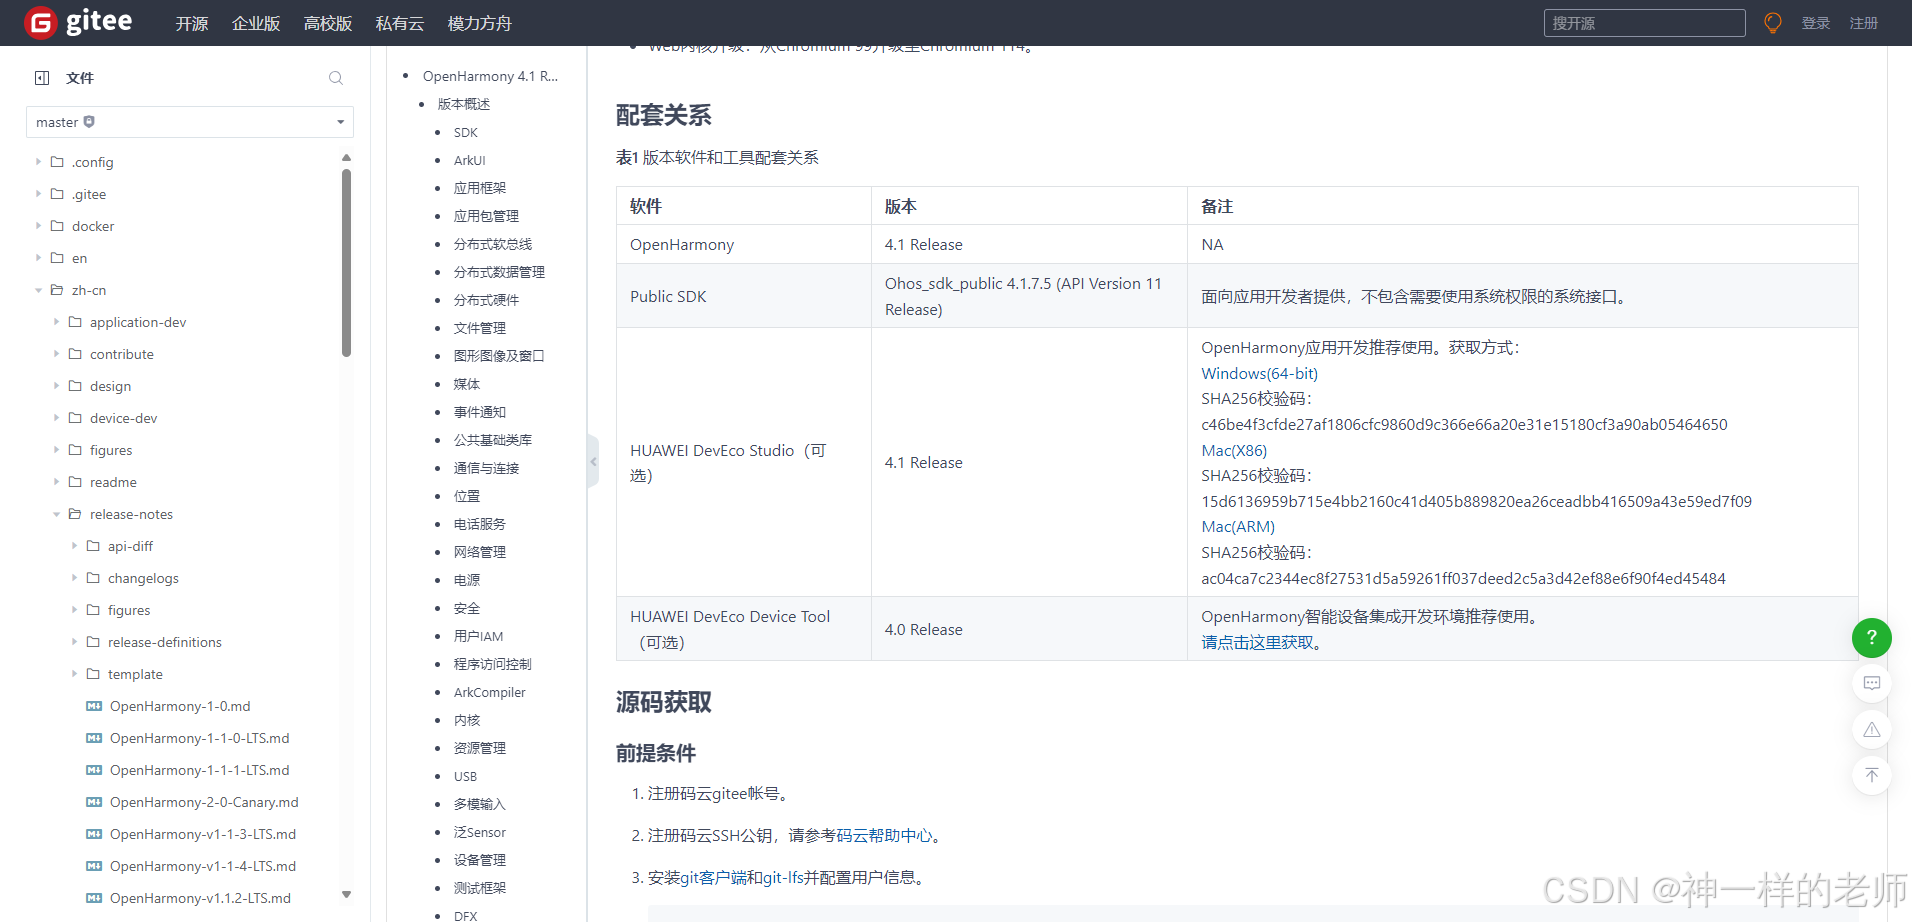Select the contribute folder

coord(122,354)
